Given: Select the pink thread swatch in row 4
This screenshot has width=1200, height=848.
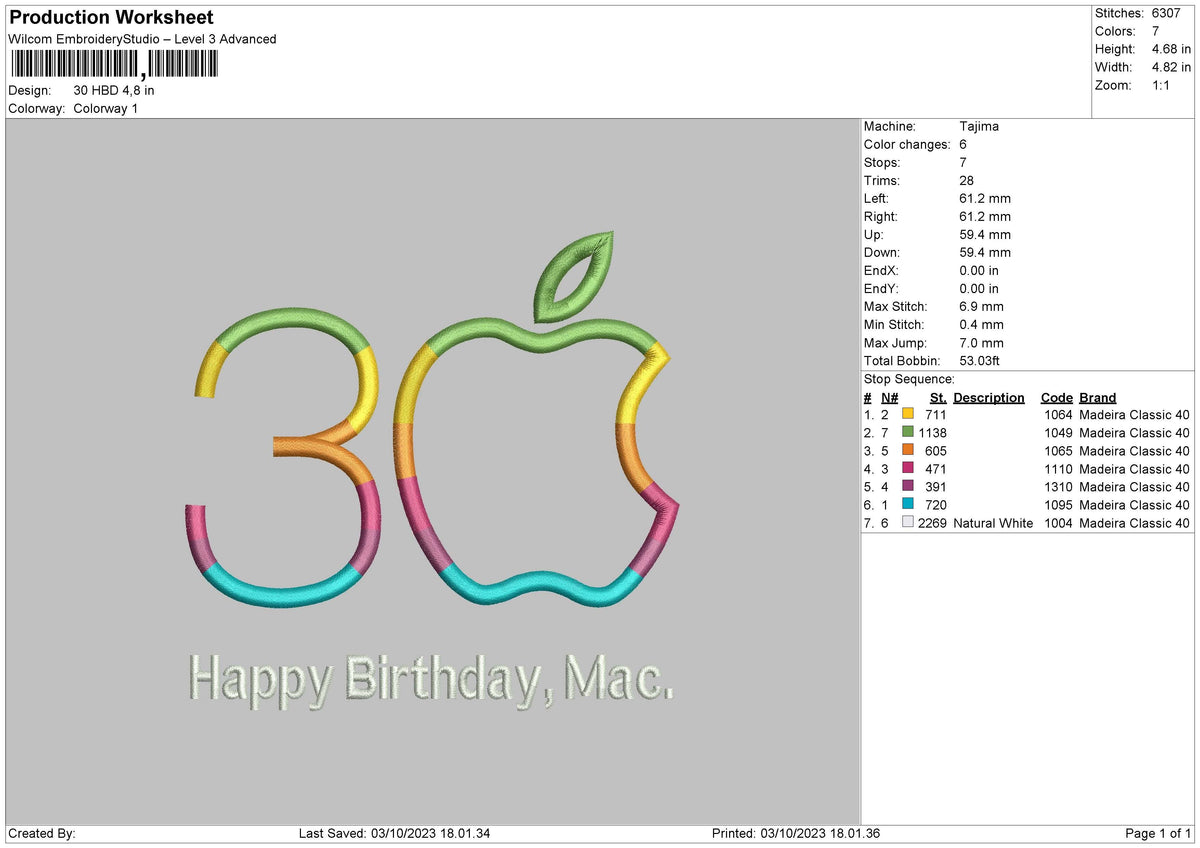Looking at the screenshot, I should pyautogui.click(x=908, y=469).
